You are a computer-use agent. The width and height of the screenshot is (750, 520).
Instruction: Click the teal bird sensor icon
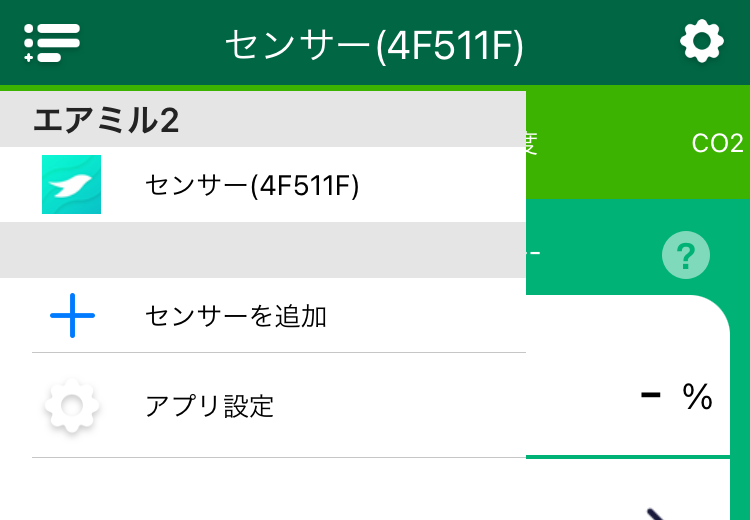click(x=71, y=184)
